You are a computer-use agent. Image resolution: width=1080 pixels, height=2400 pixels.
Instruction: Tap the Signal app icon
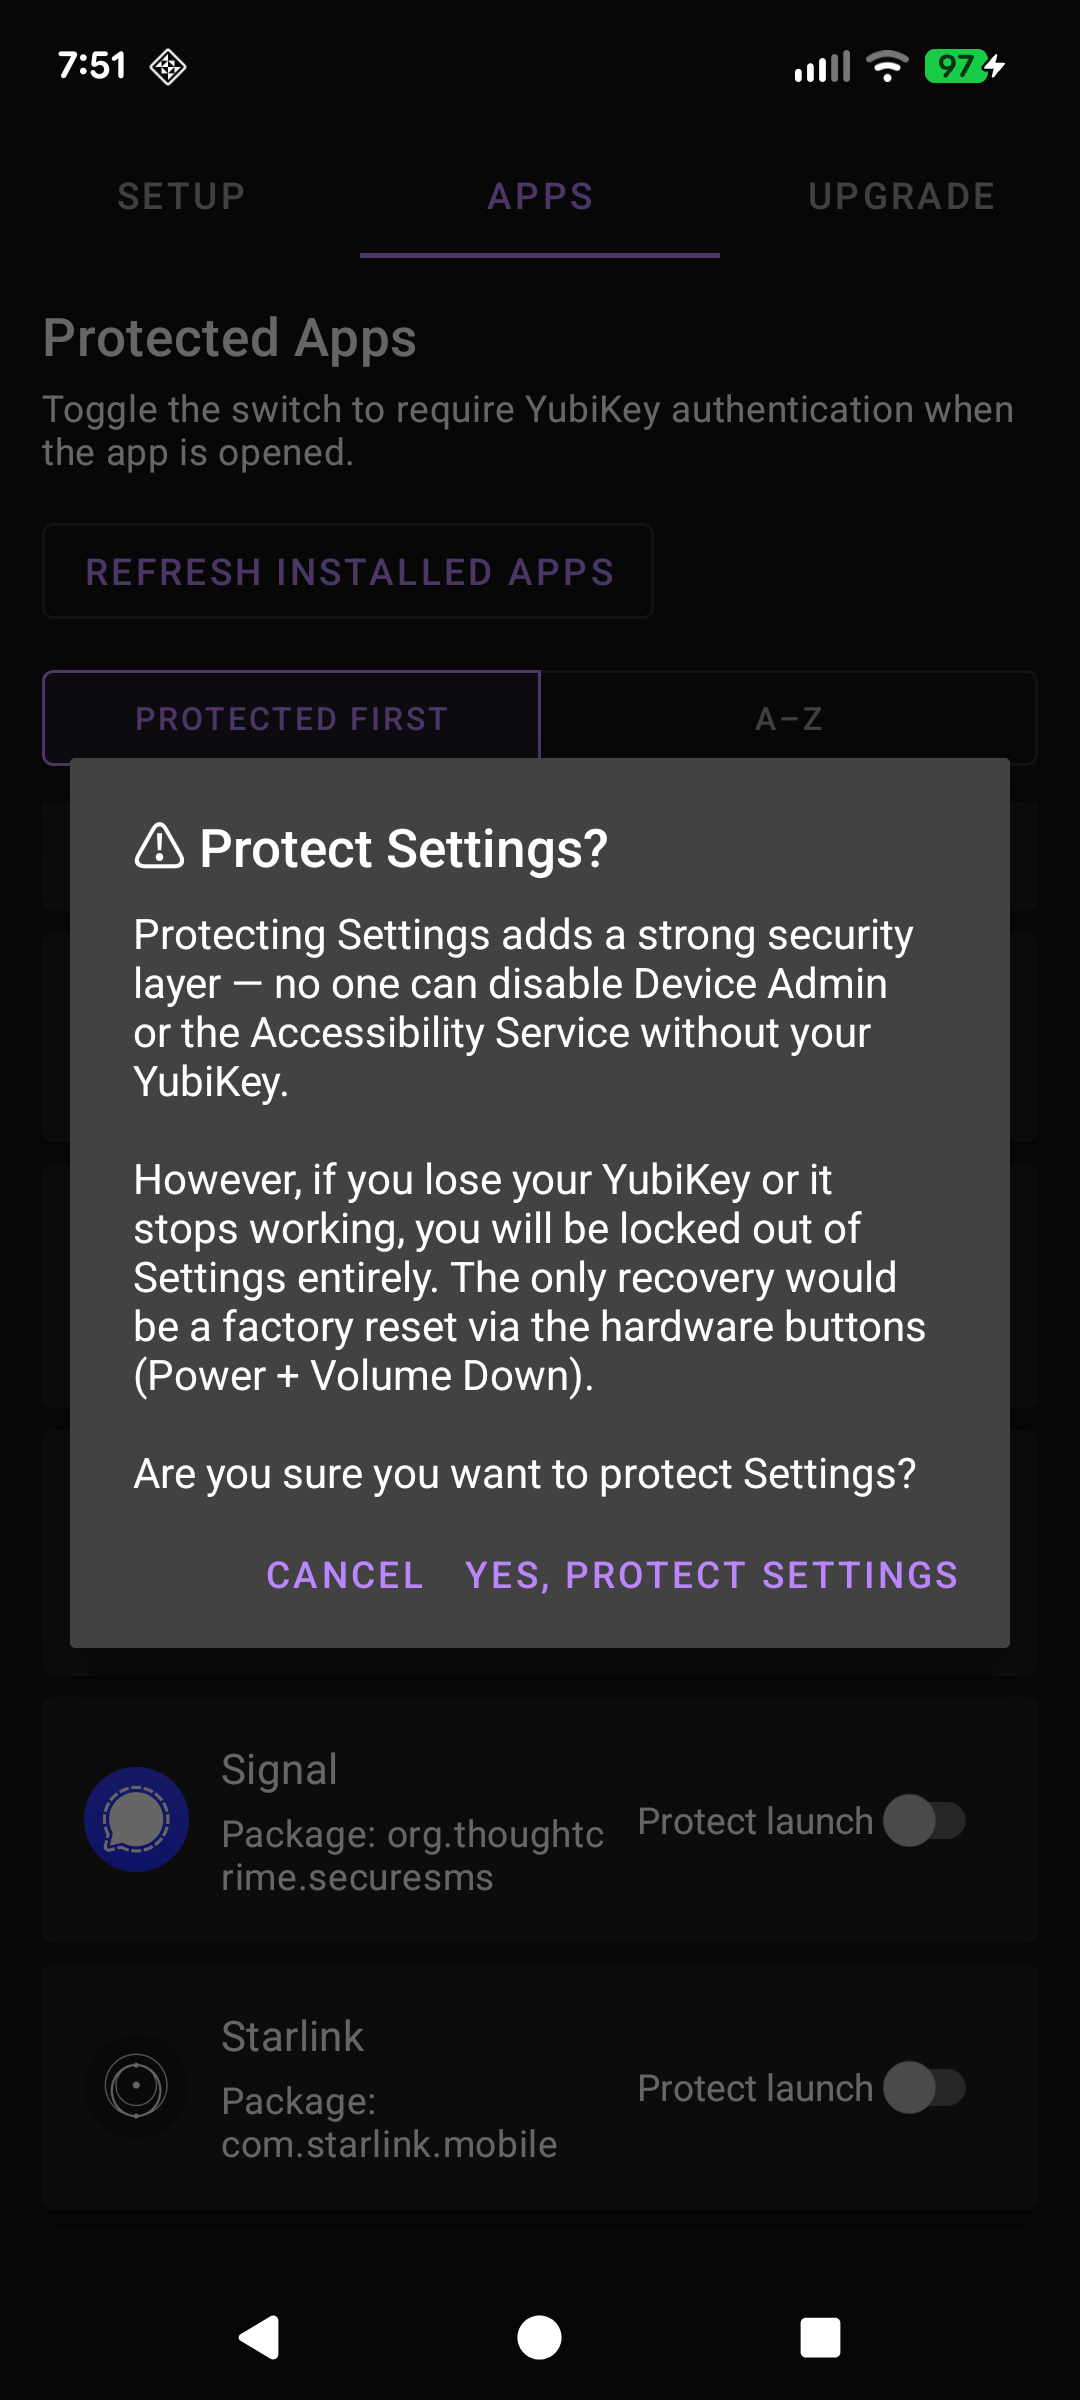pyautogui.click(x=138, y=1820)
